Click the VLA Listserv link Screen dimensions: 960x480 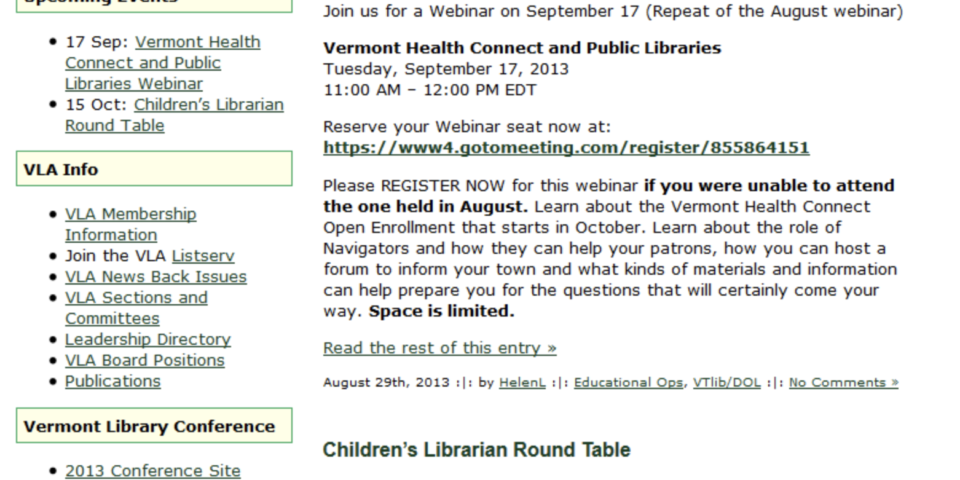coord(203,256)
